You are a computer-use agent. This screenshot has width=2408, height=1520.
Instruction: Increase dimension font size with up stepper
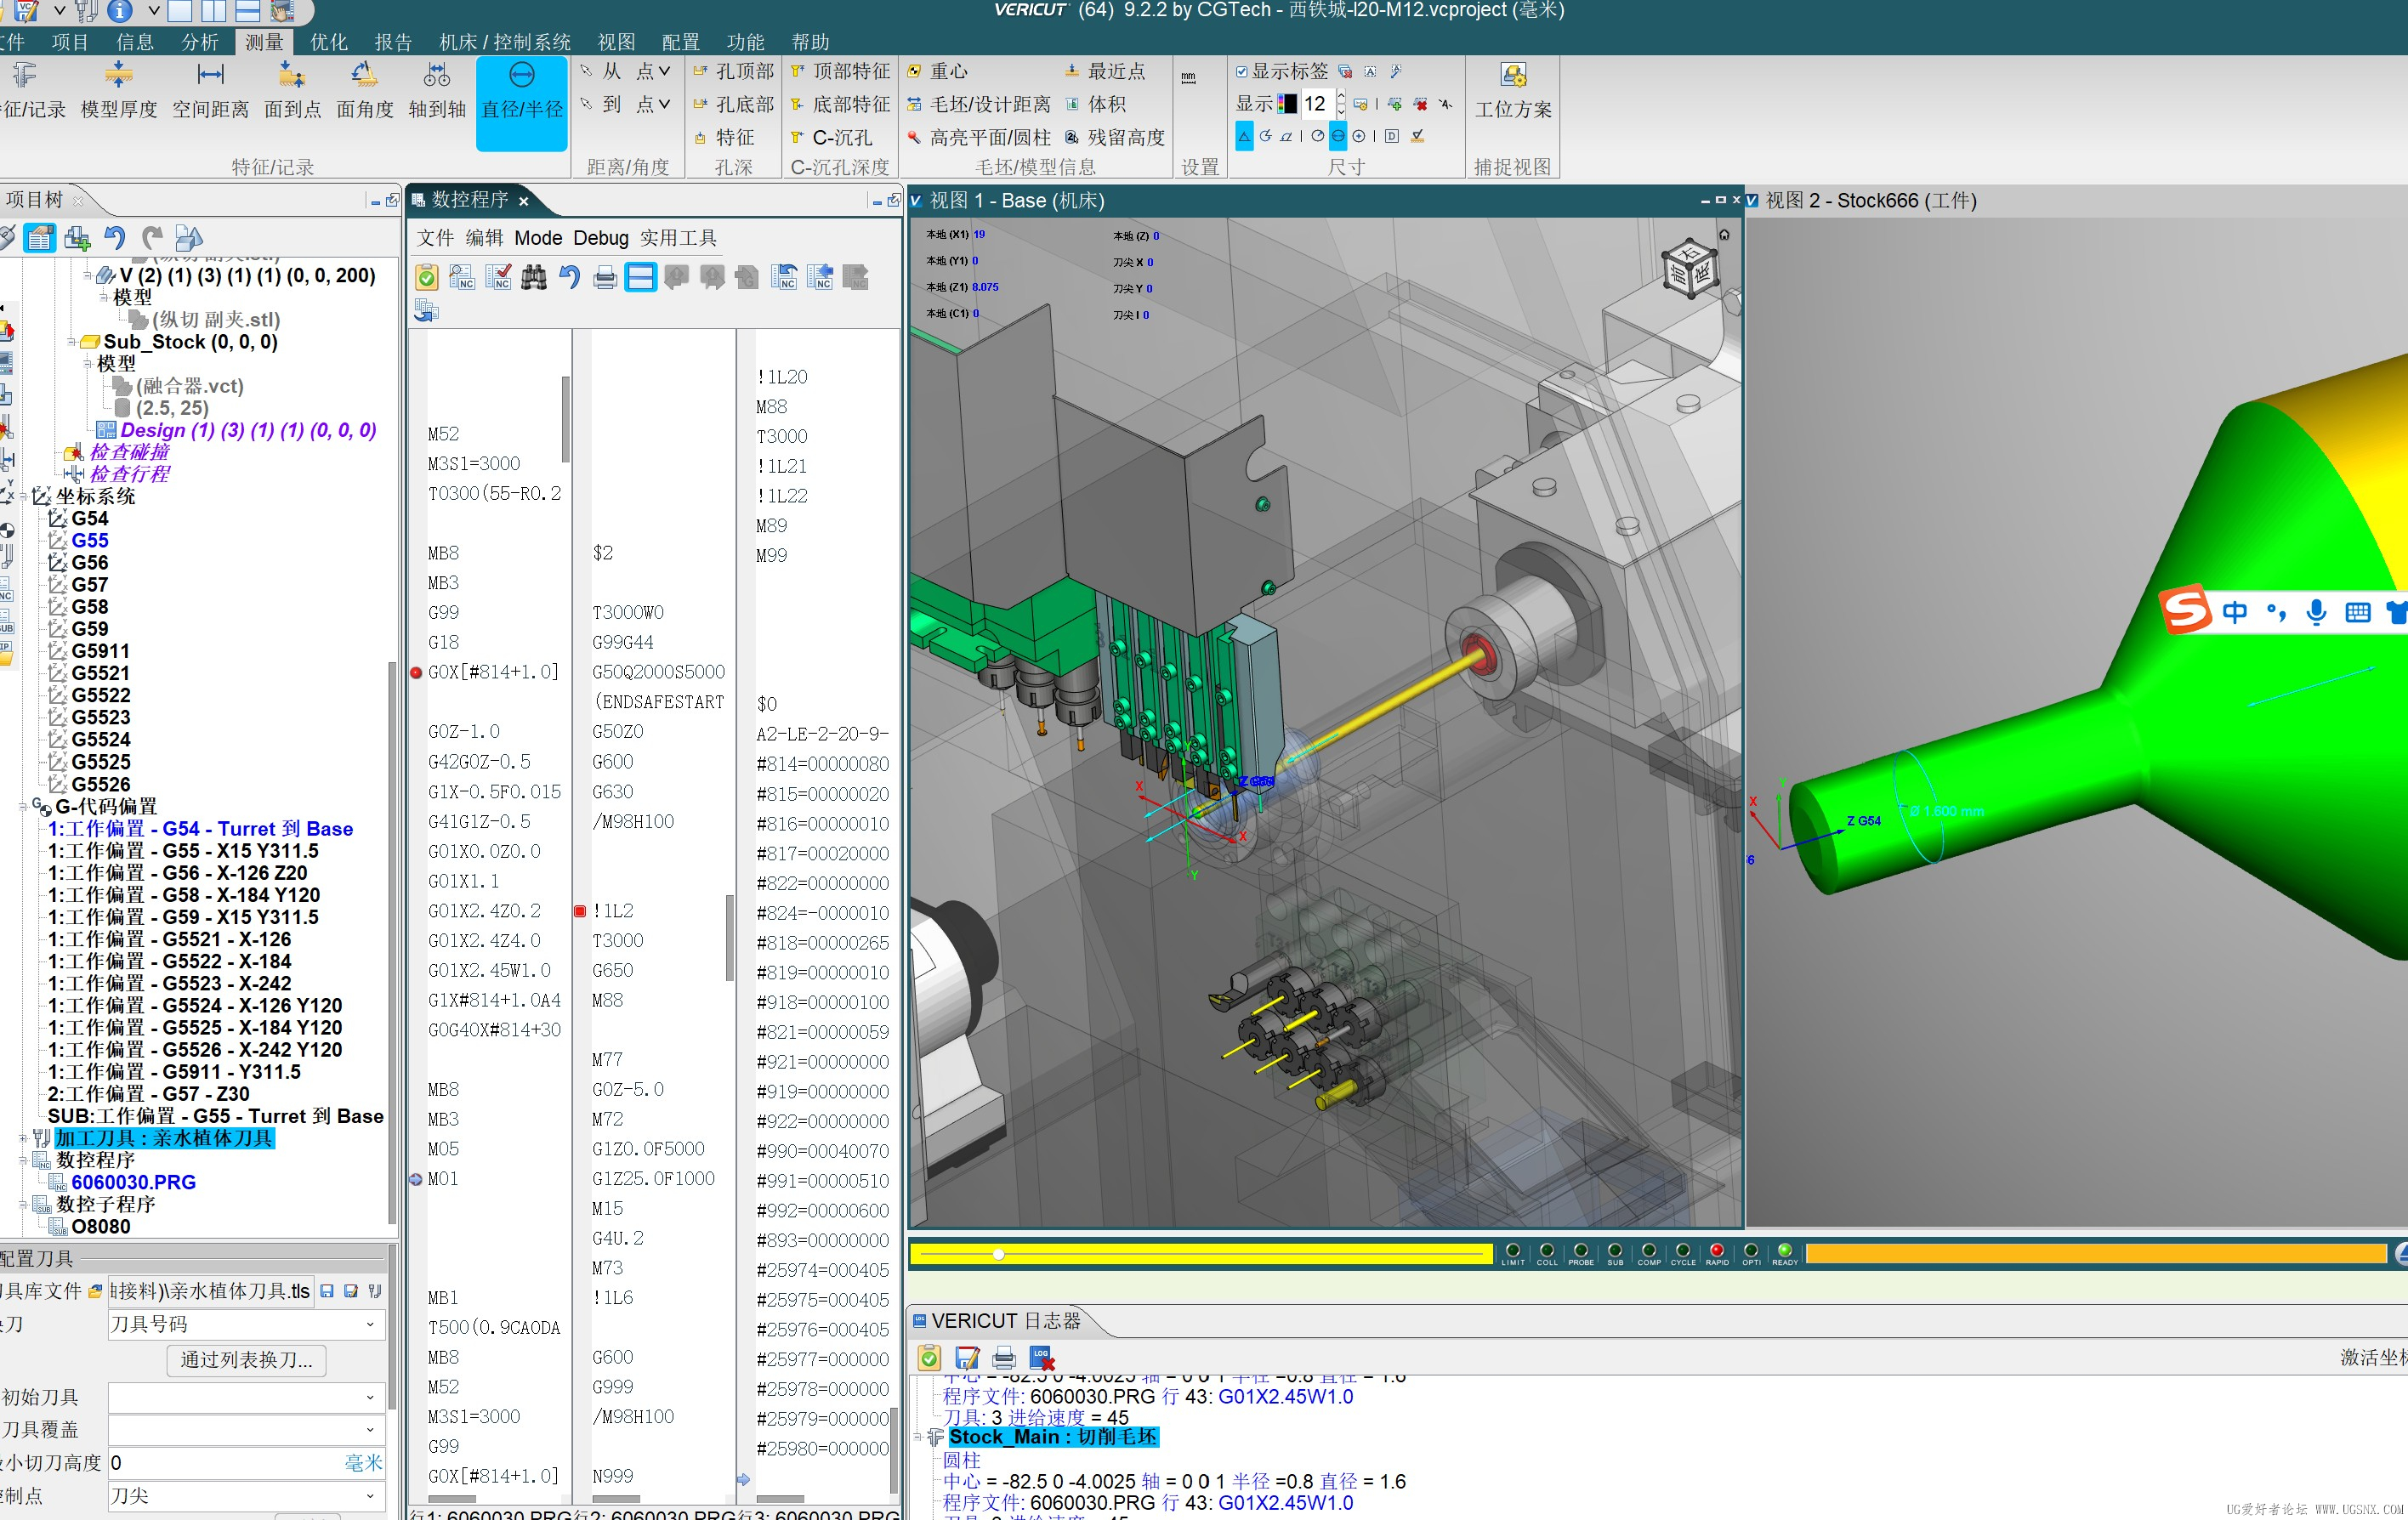(1340, 98)
